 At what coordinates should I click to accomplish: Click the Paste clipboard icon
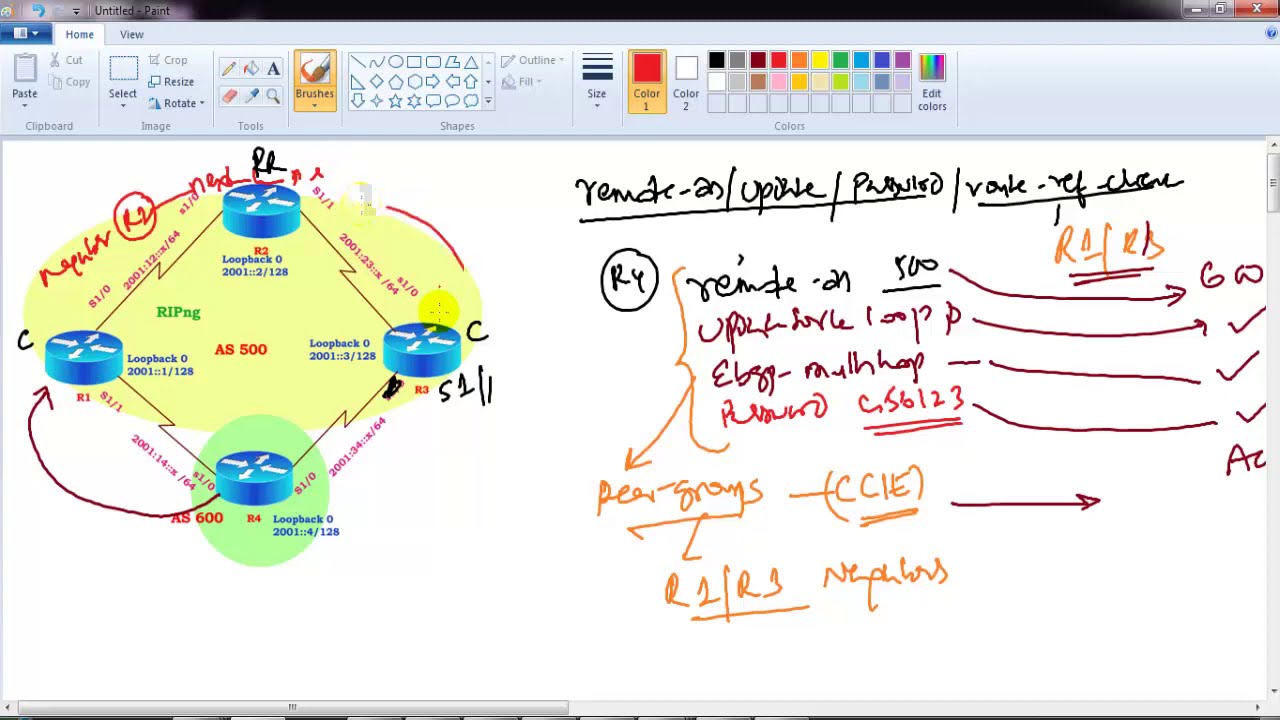(25, 68)
